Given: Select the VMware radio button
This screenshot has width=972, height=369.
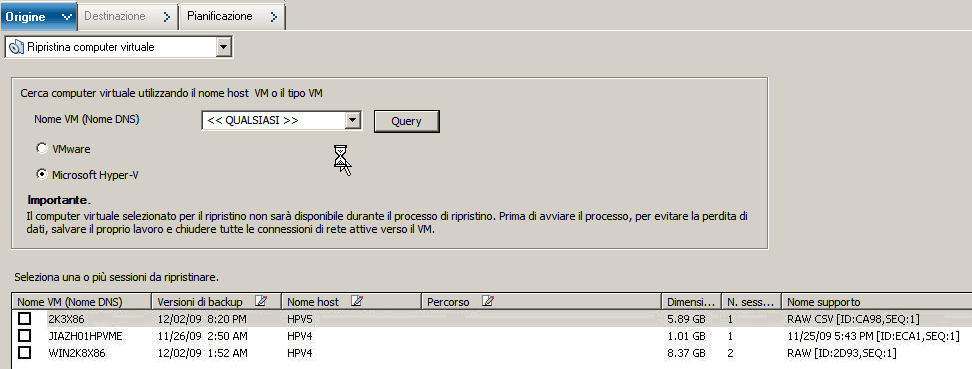Looking at the screenshot, I should point(42,148).
